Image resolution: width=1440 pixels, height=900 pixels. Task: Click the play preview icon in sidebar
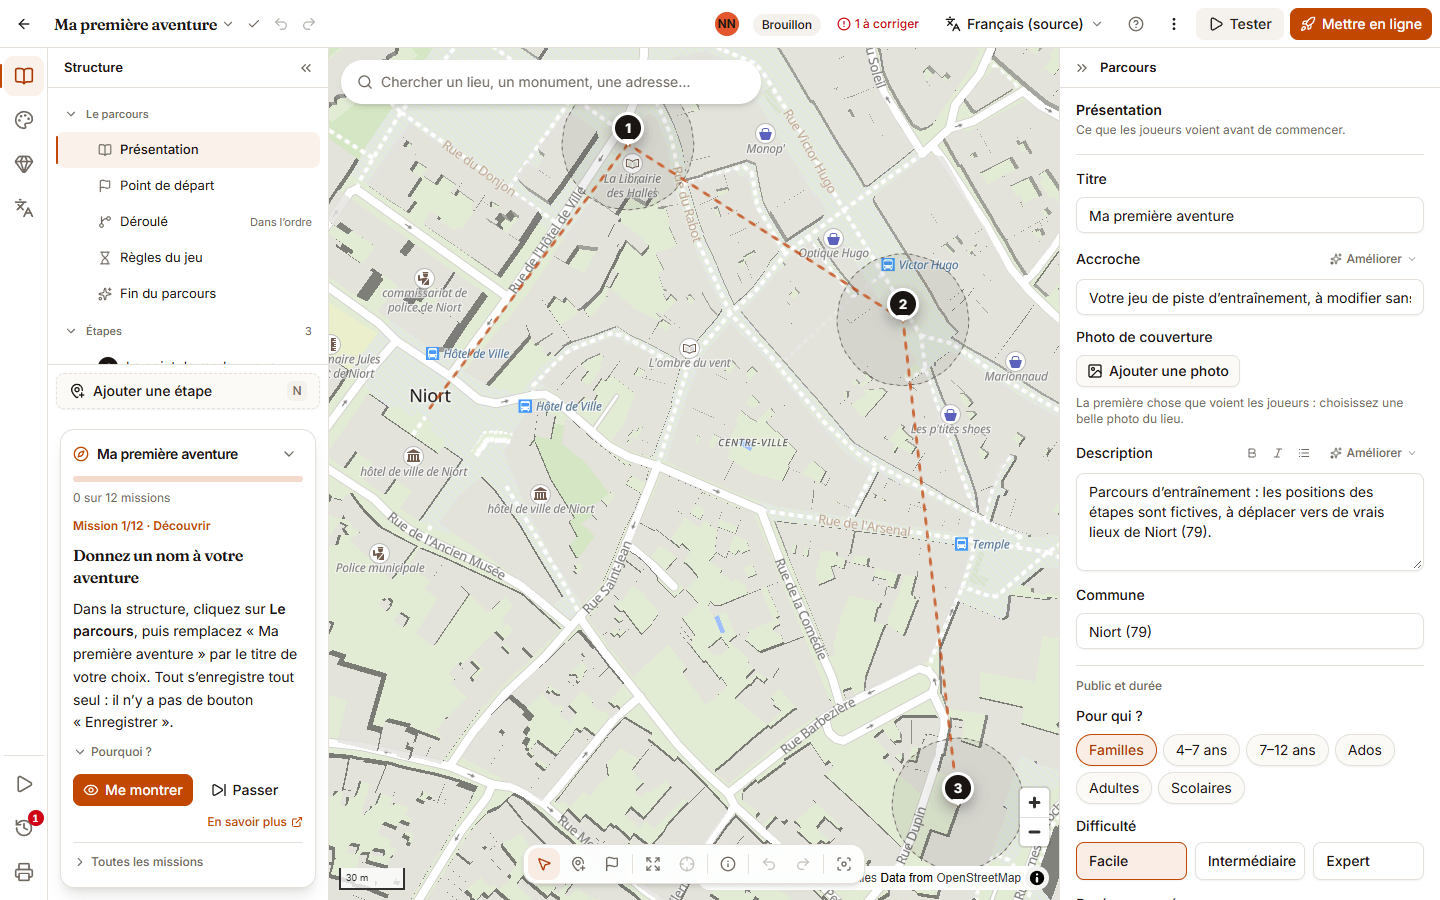tap(24, 784)
